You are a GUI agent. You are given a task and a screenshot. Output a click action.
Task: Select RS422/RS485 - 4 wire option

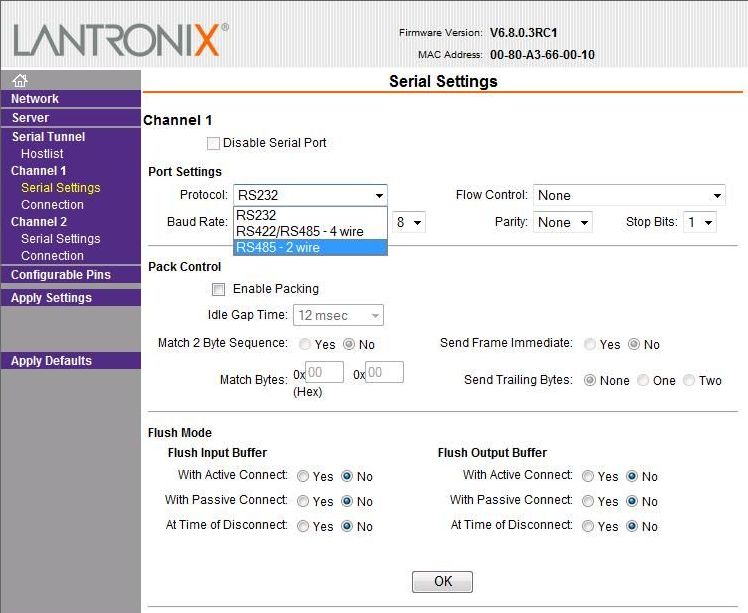click(x=309, y=231)
